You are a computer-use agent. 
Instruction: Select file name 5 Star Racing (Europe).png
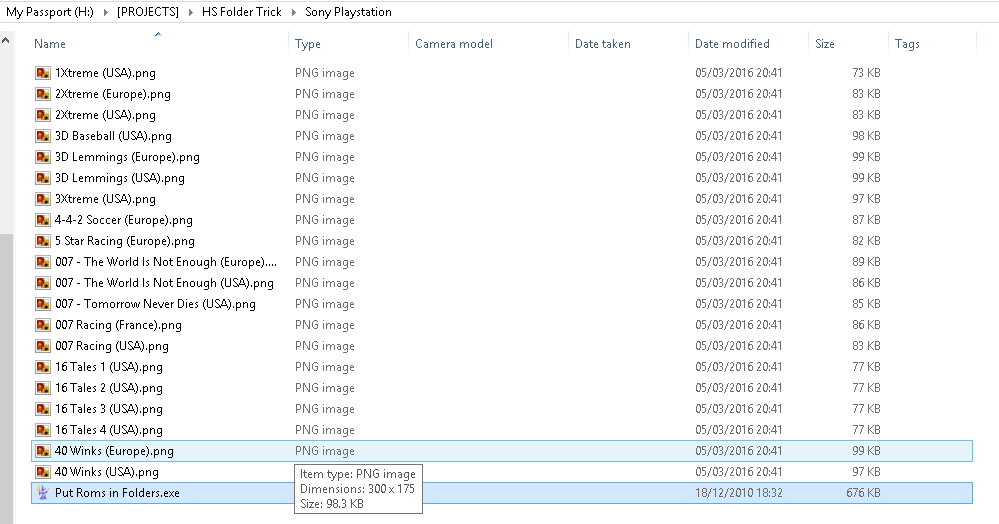(125, 242)
